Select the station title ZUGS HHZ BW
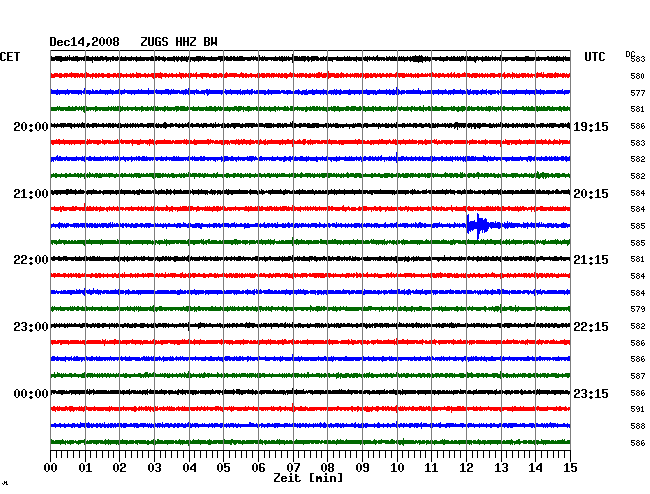Screen dimensions: 650x494 [179, 42]
